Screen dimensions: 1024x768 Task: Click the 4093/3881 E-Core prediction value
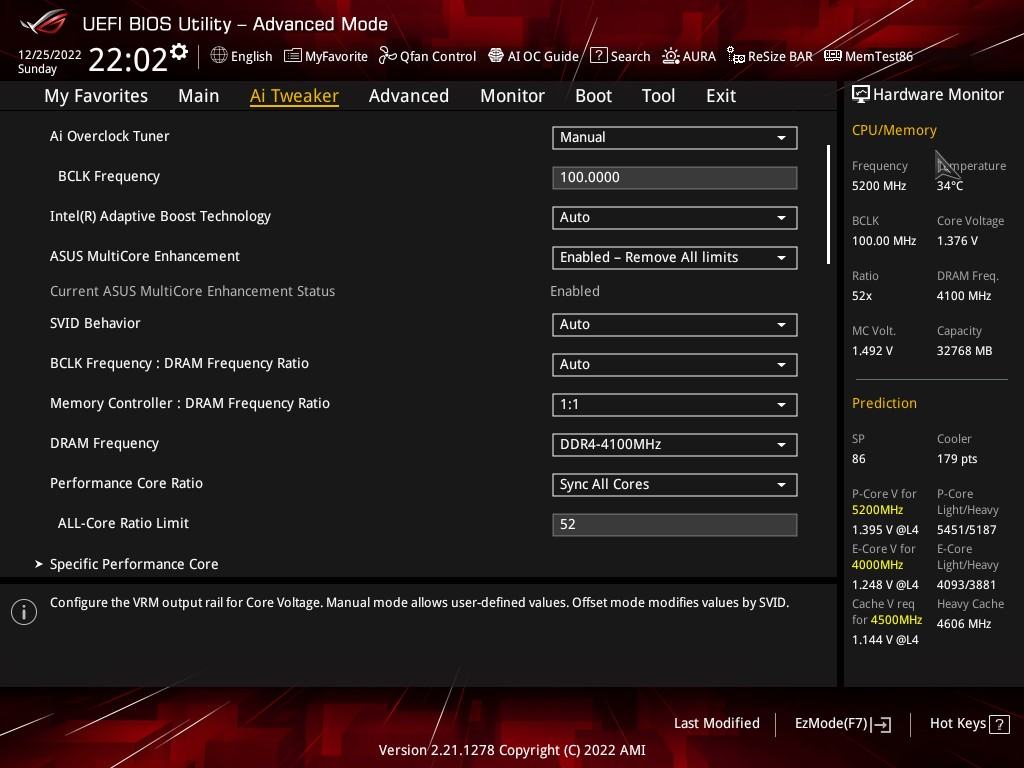tap(967, 584)
